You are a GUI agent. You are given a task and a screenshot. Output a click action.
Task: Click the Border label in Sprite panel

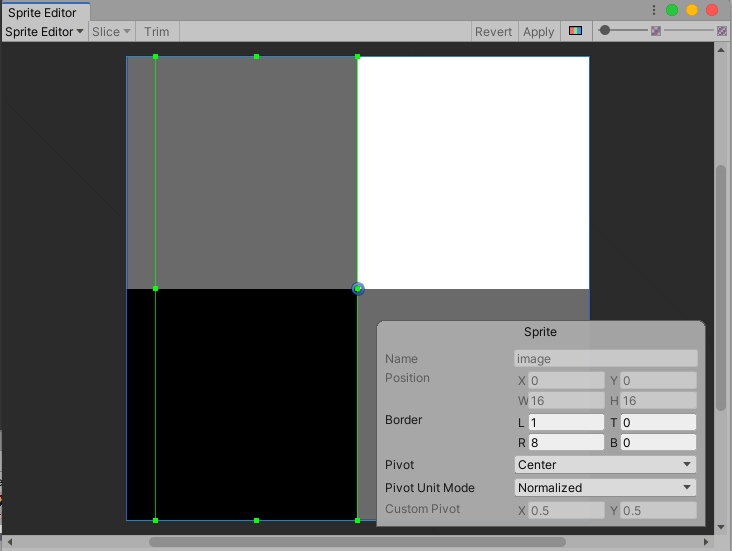point(403,420)
